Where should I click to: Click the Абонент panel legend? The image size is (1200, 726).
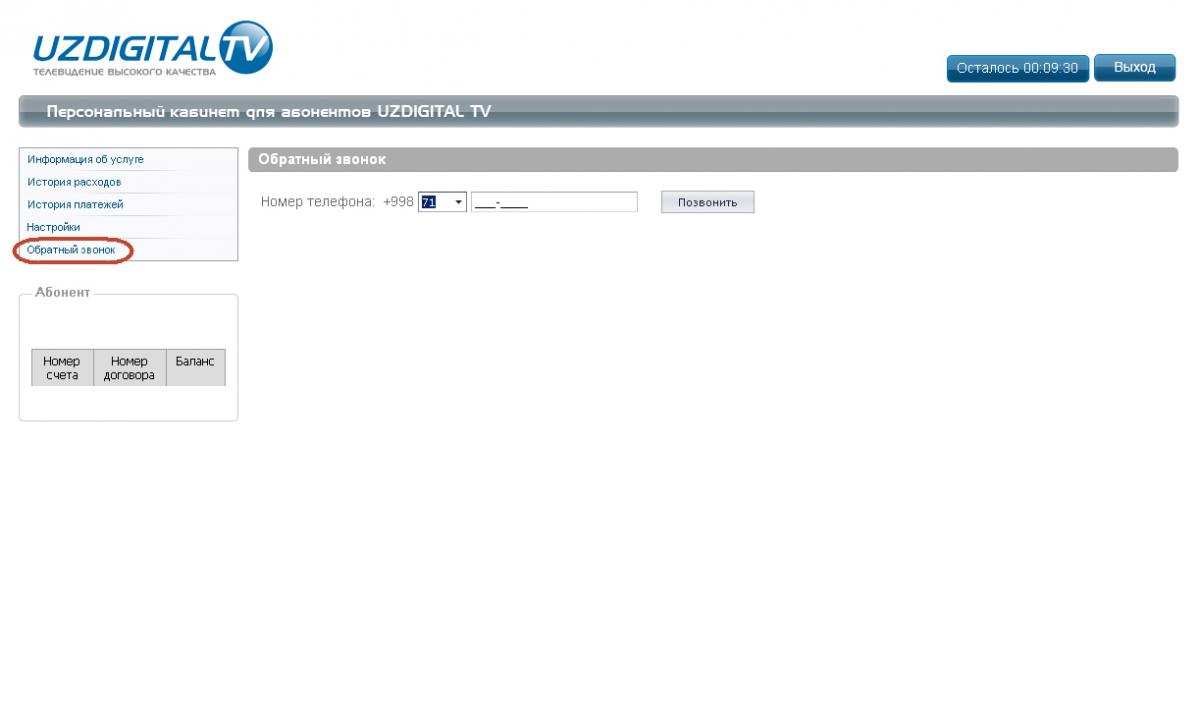(62, 292)
